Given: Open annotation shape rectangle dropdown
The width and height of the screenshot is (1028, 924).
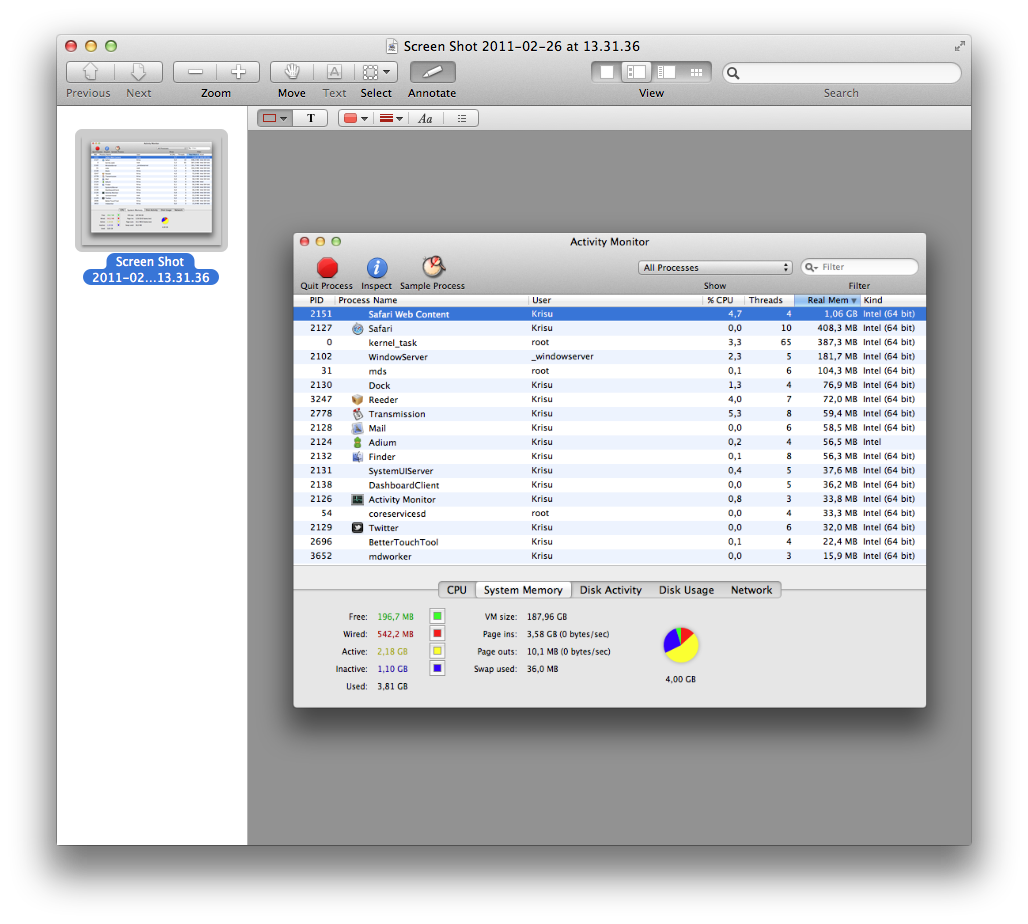Looking at the screenshot, I should 275,118.
